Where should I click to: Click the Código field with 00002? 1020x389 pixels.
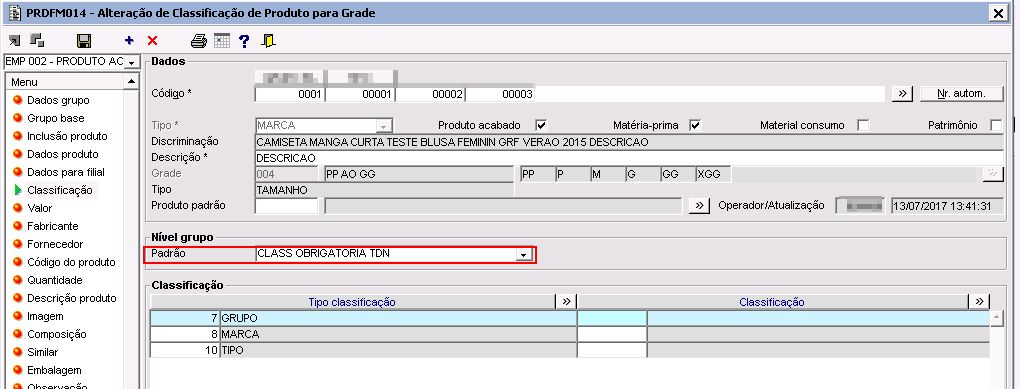pos(430,95)
